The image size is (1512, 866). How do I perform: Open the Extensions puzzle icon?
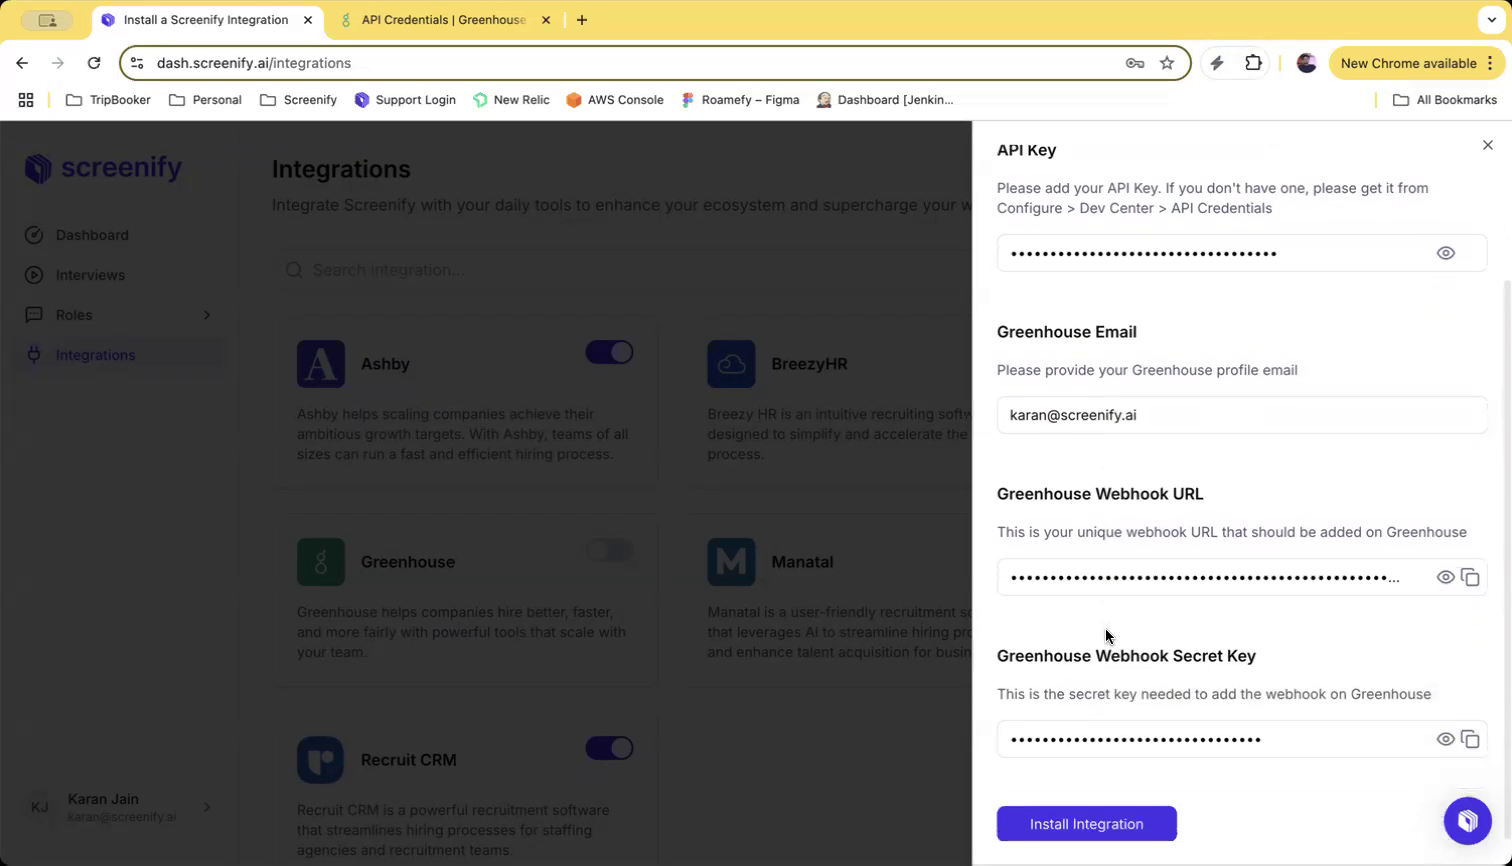(x=1253, y=63)
